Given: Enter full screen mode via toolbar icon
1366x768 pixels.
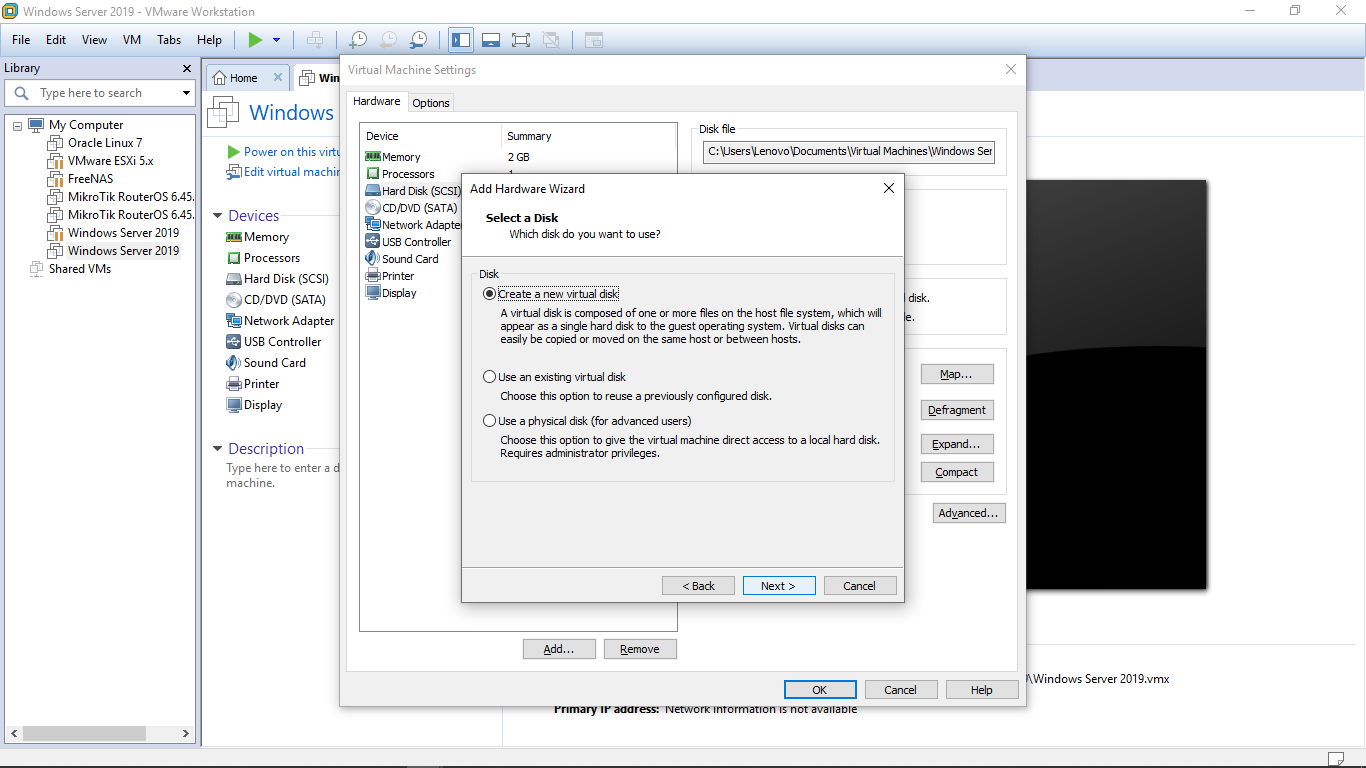Looking at the screenshot, I should (521, 40).
